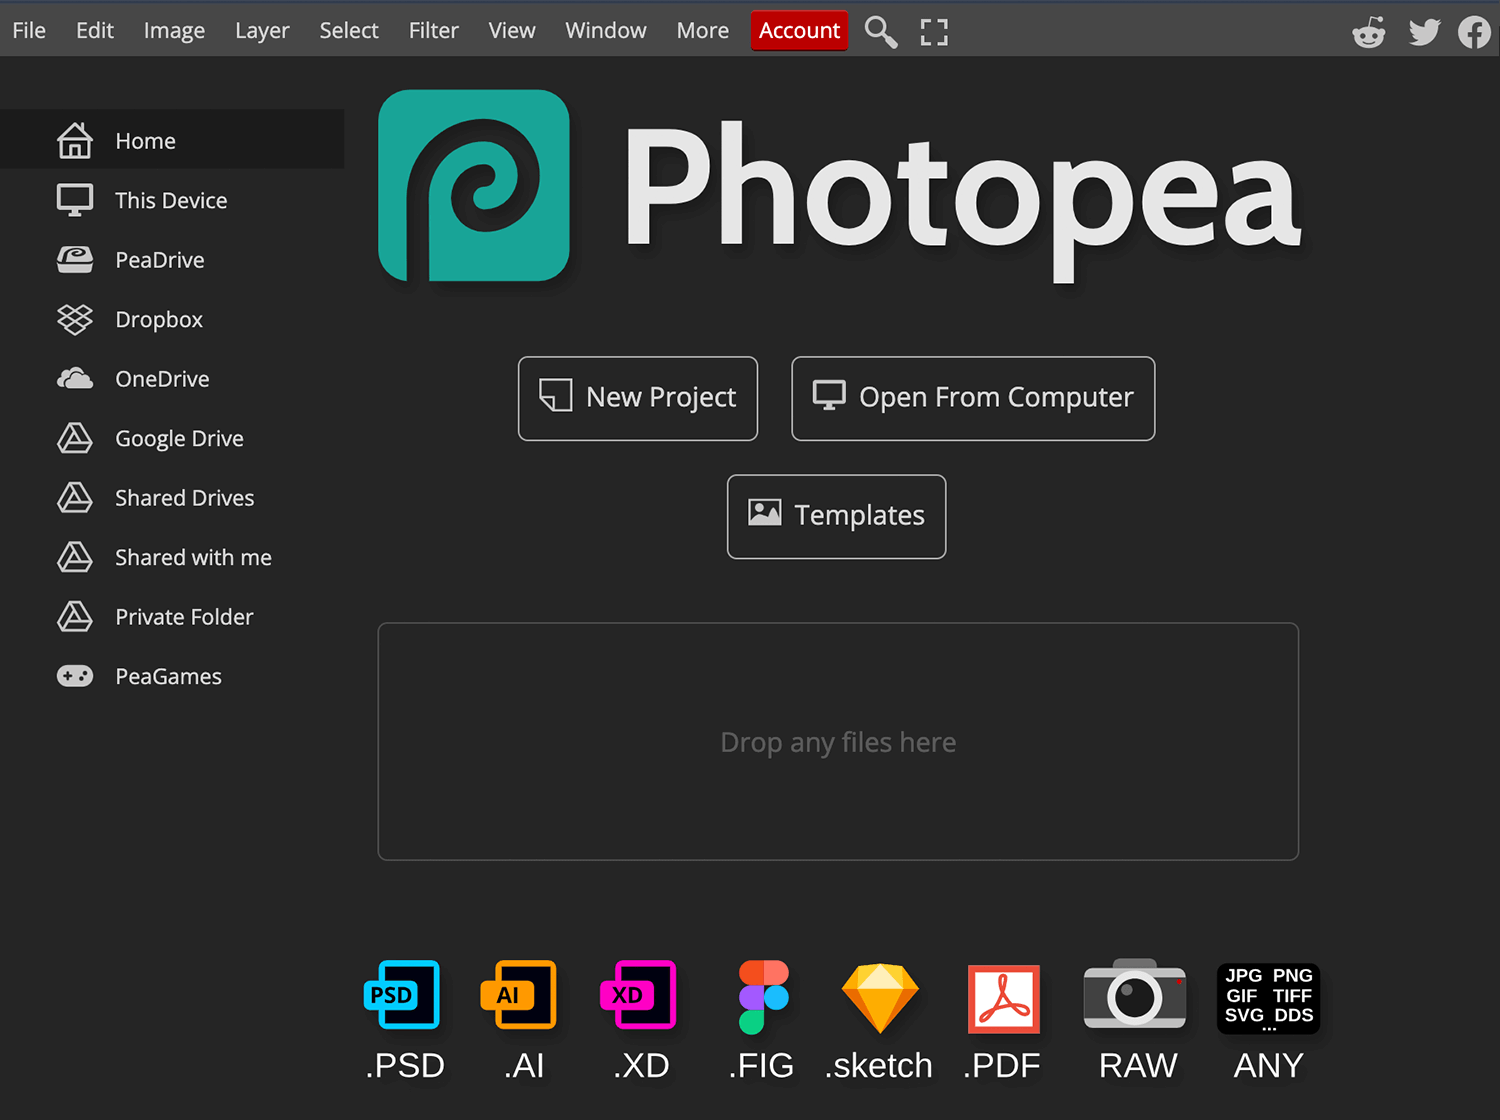Image resolution: width=1500 pixels, height=1120 pixels.
Task: Click the Drop any files here area
Action: tap(838, 741)
